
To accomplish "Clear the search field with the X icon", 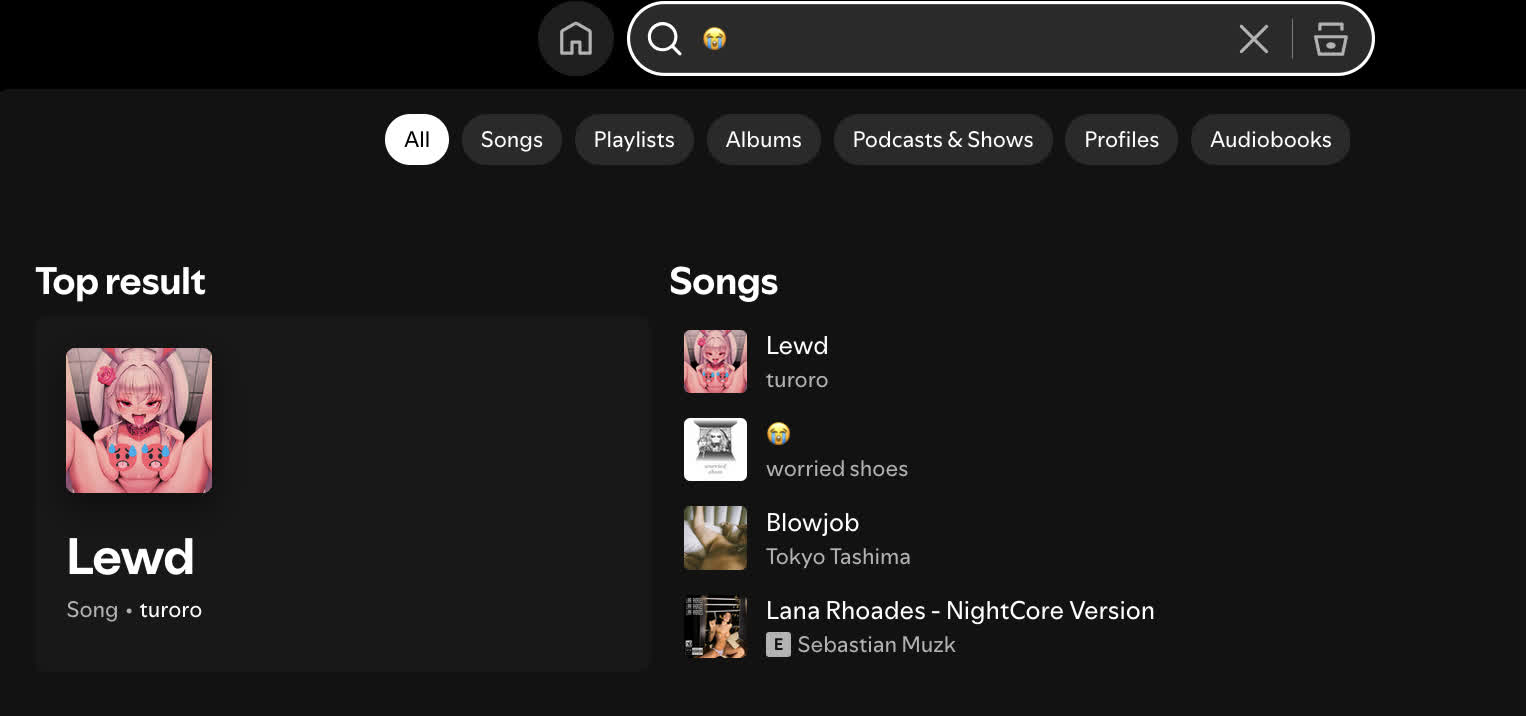I will point(1253,39).
